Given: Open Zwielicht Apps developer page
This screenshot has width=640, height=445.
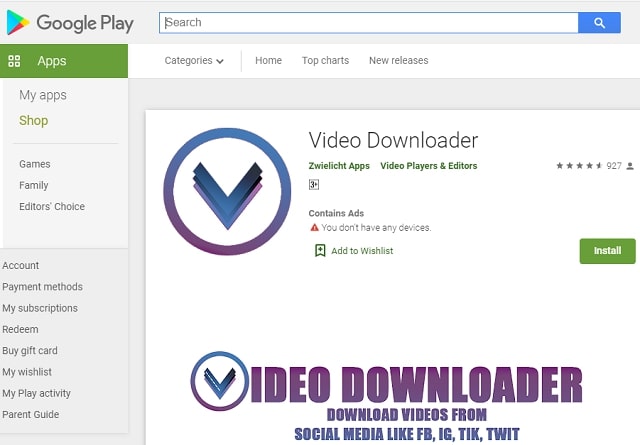Looking at the screenshot, I should click(x=339, y=166).
